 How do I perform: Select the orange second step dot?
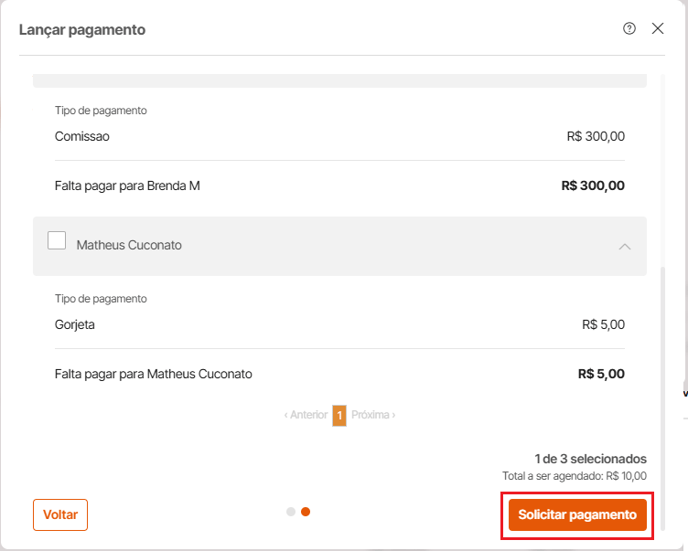click(x=306, y=512)
